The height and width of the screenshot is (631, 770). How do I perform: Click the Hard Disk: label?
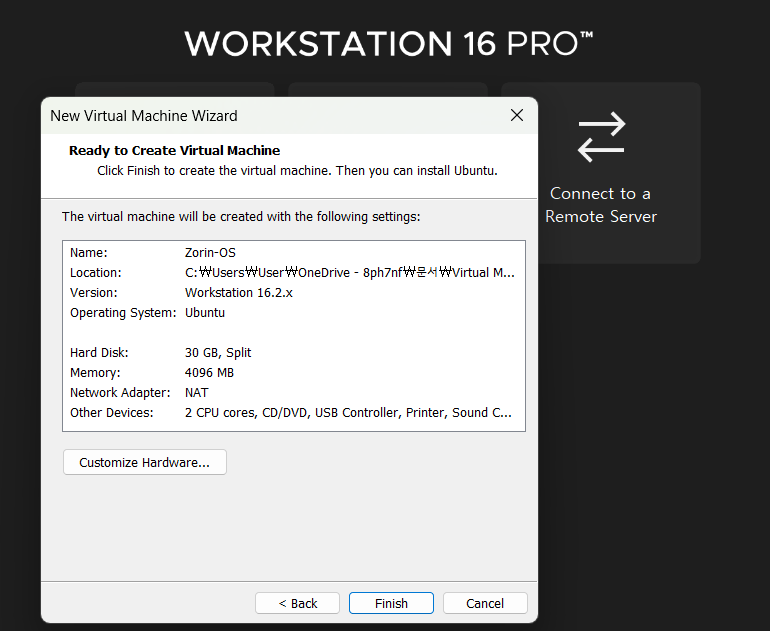99,353
